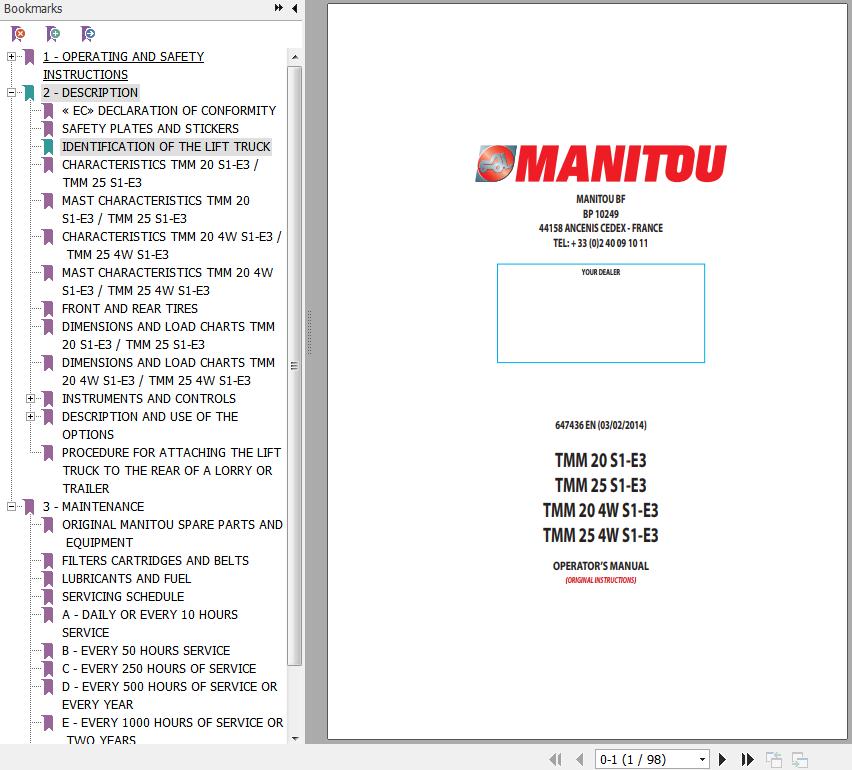
Task: Open MAST CHARACTERISTICS TMM 20 S1-E3 bookmark
Action: pos(155,209)
